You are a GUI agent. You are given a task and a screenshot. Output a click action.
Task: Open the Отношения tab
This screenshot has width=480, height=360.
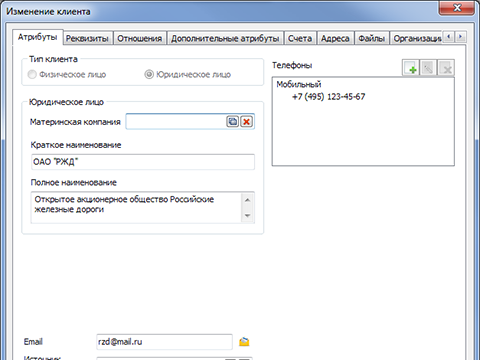point(140,38)
